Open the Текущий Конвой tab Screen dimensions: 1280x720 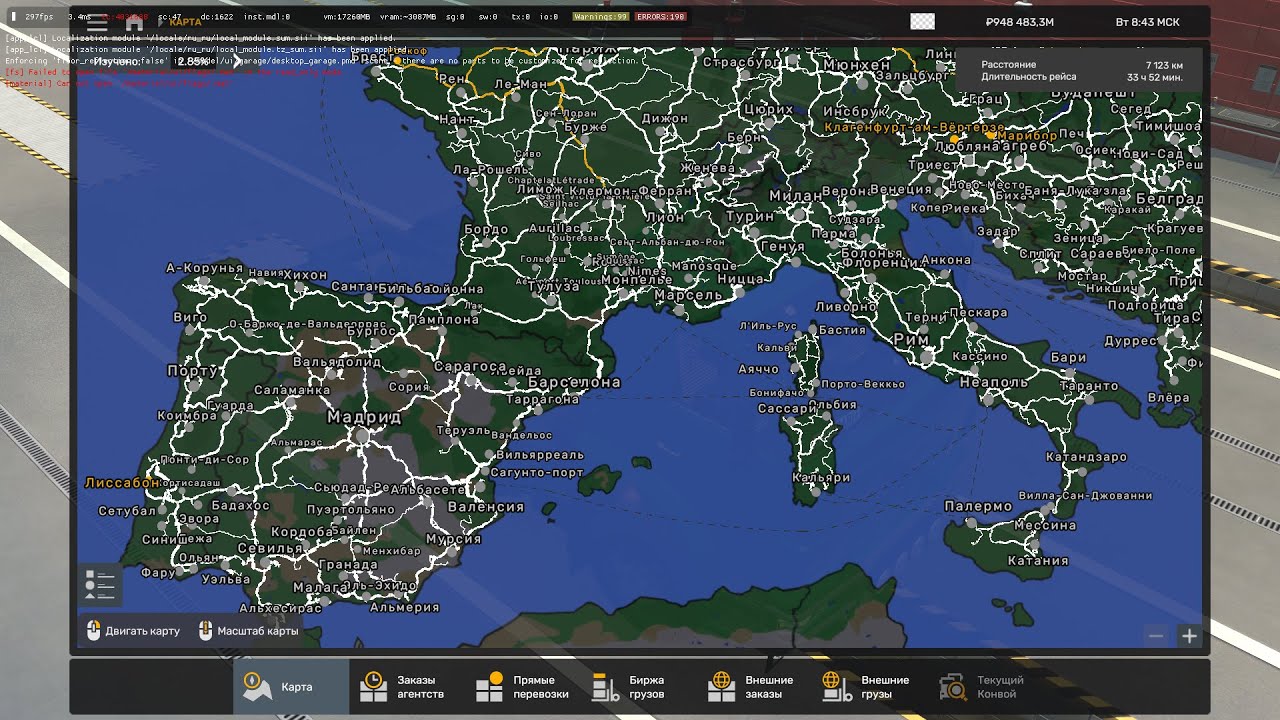988,687
